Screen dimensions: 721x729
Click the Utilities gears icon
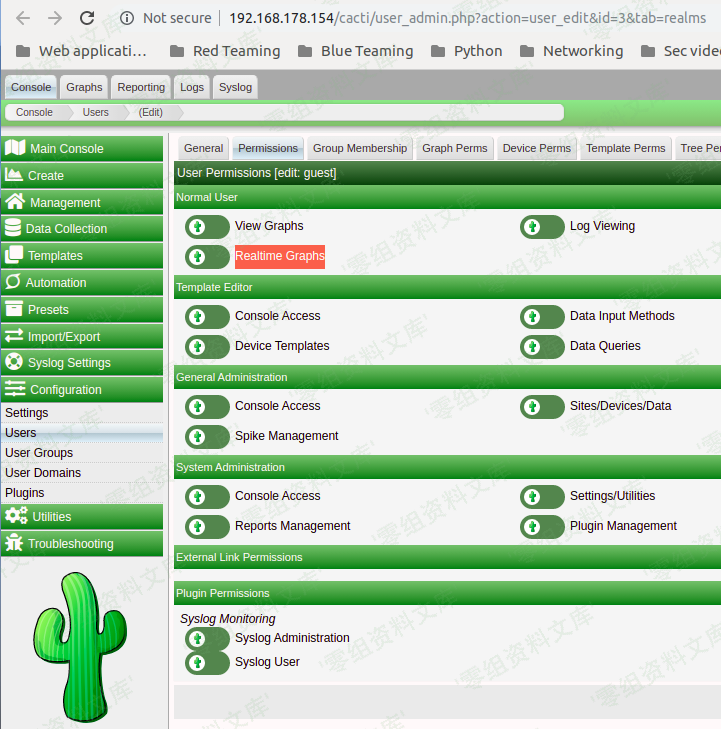click(x=16, y=517)
